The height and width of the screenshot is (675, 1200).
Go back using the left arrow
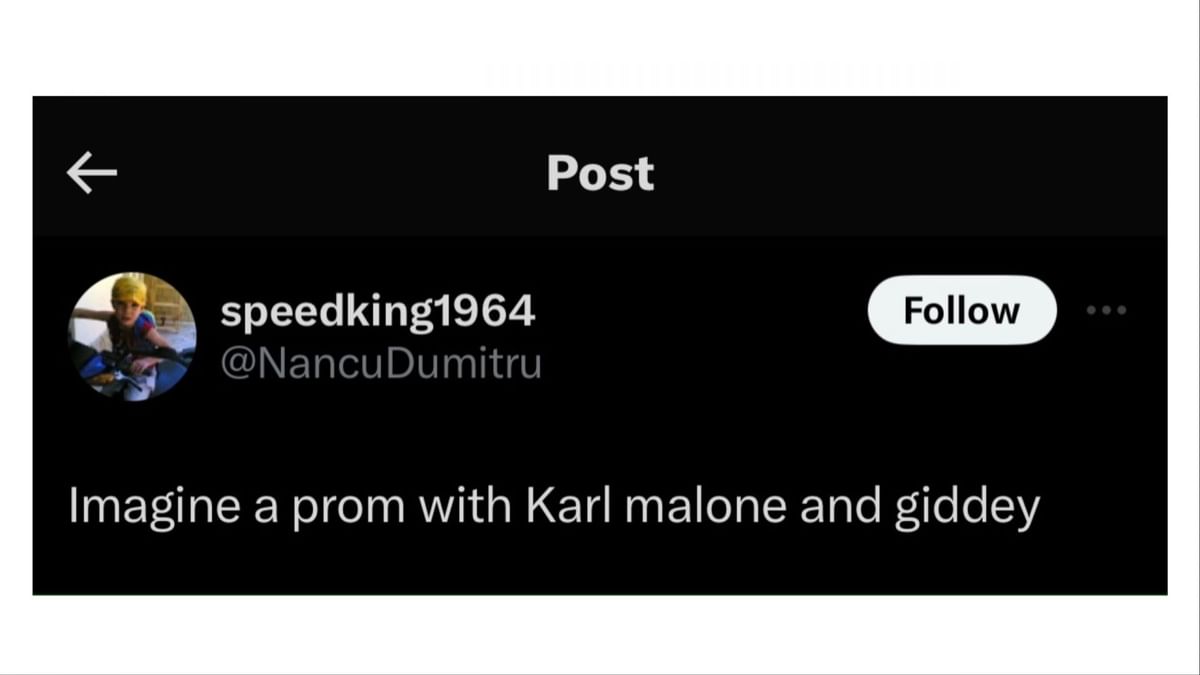point(92,174)
